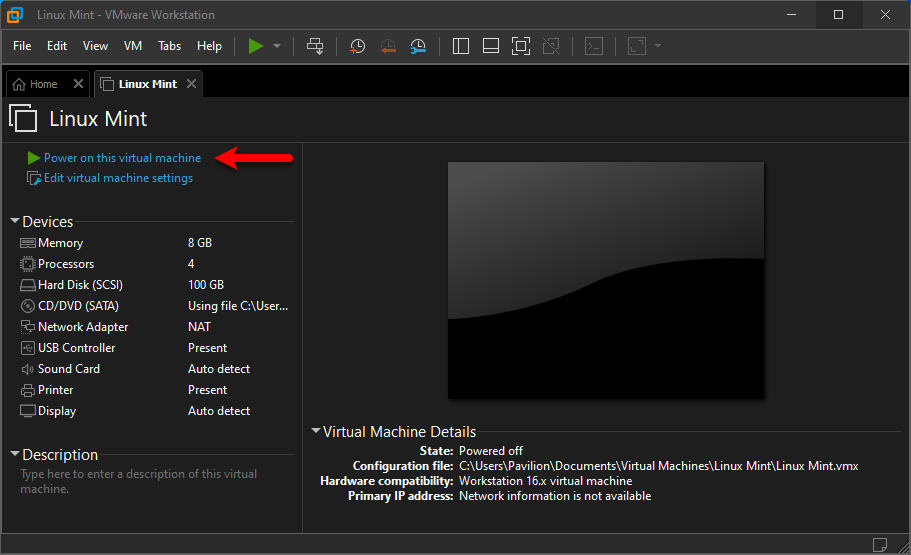
Task: Open the Edit menu
Action: click(x=57, y=46)
